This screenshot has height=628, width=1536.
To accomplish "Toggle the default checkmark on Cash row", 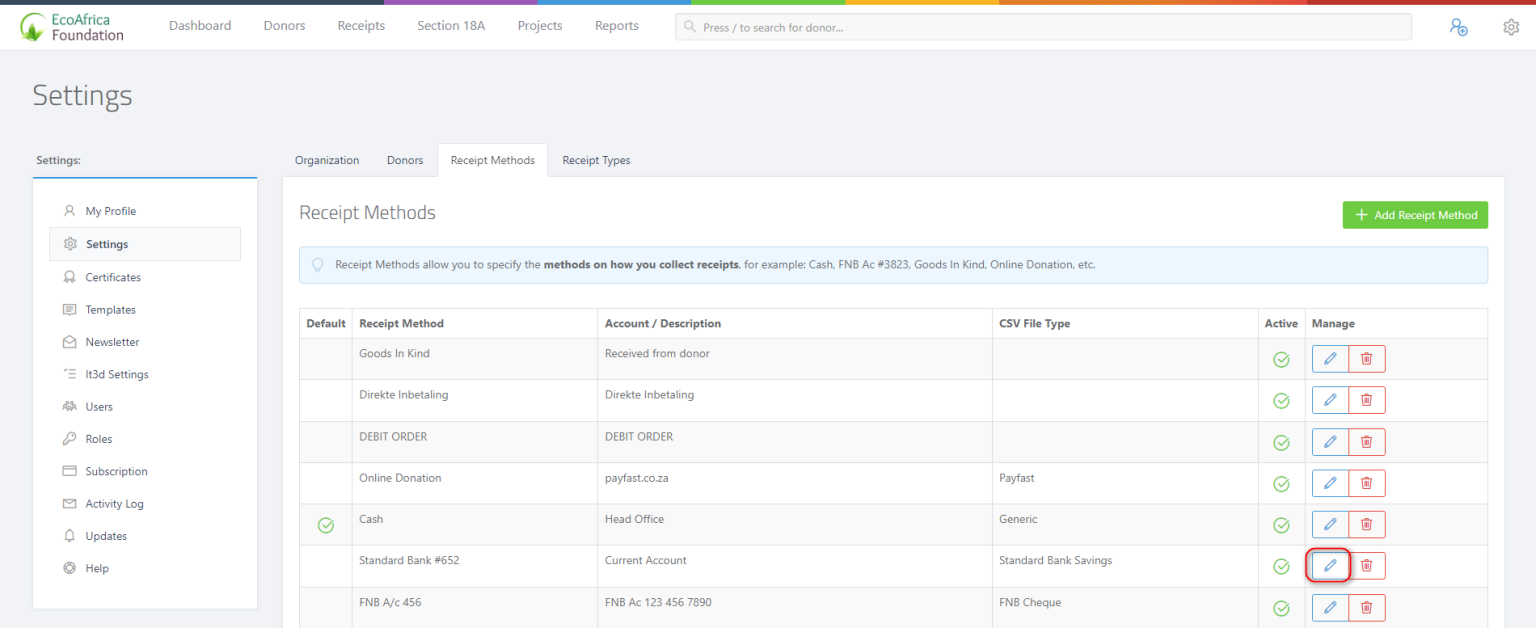I will click(325, 524).
